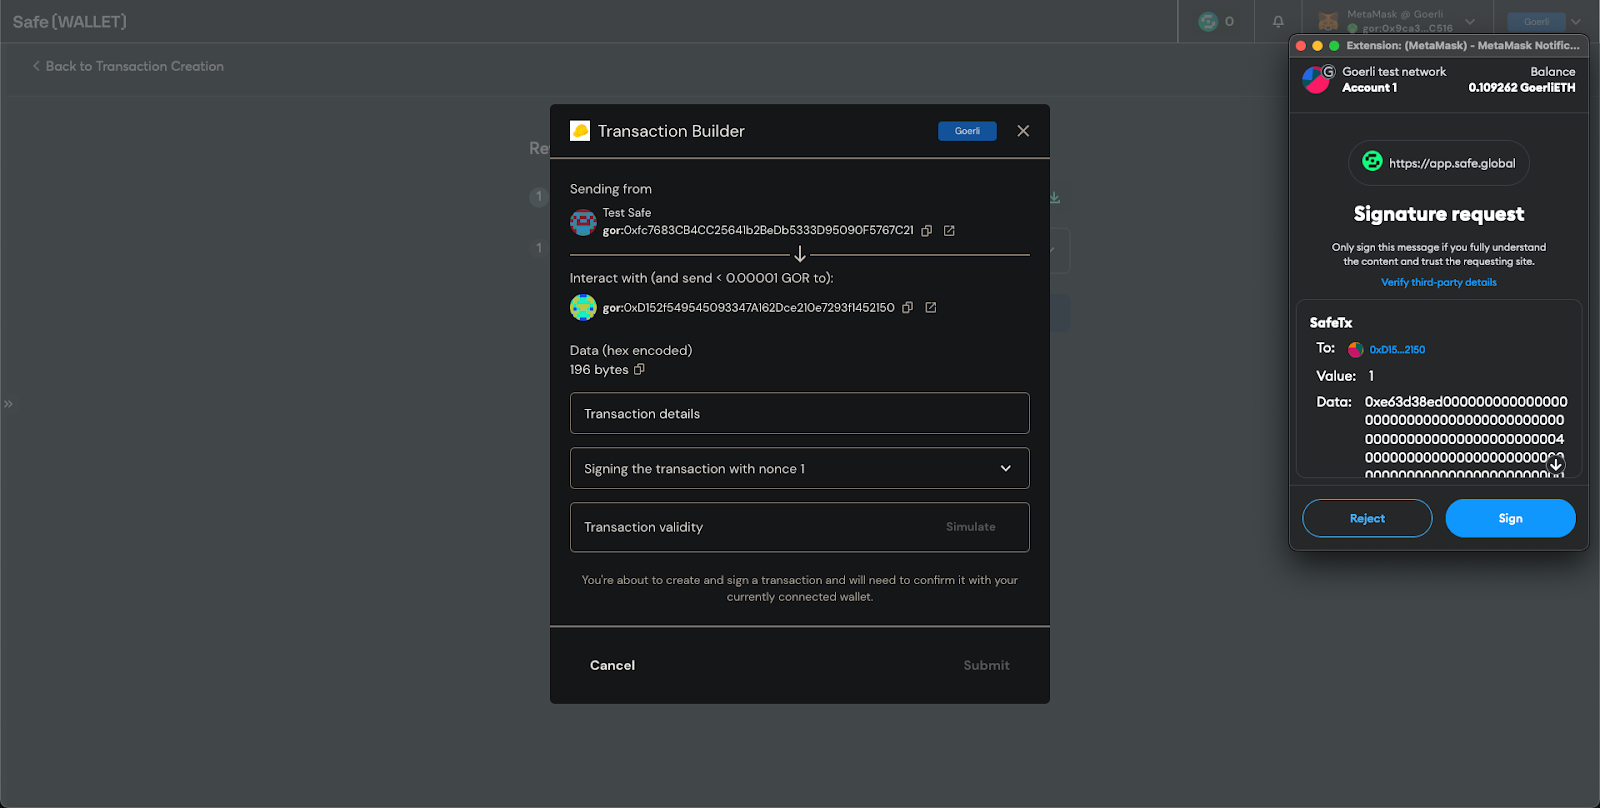Expand the Transaction details section
Image resolution: width=1600 pixels, height=808 pixels.
coord(800,413)
